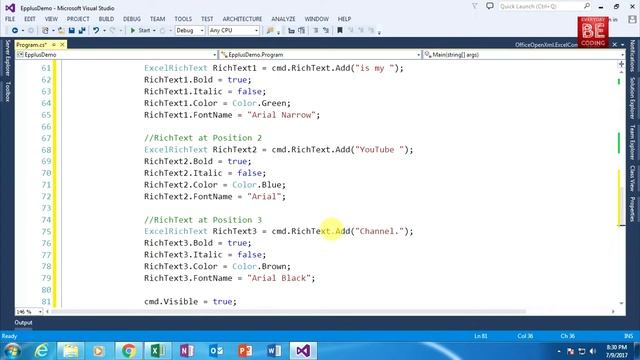Pin the Program.cs tab
The width and height of the screenshot is (640, 360).
coord(54,44)
